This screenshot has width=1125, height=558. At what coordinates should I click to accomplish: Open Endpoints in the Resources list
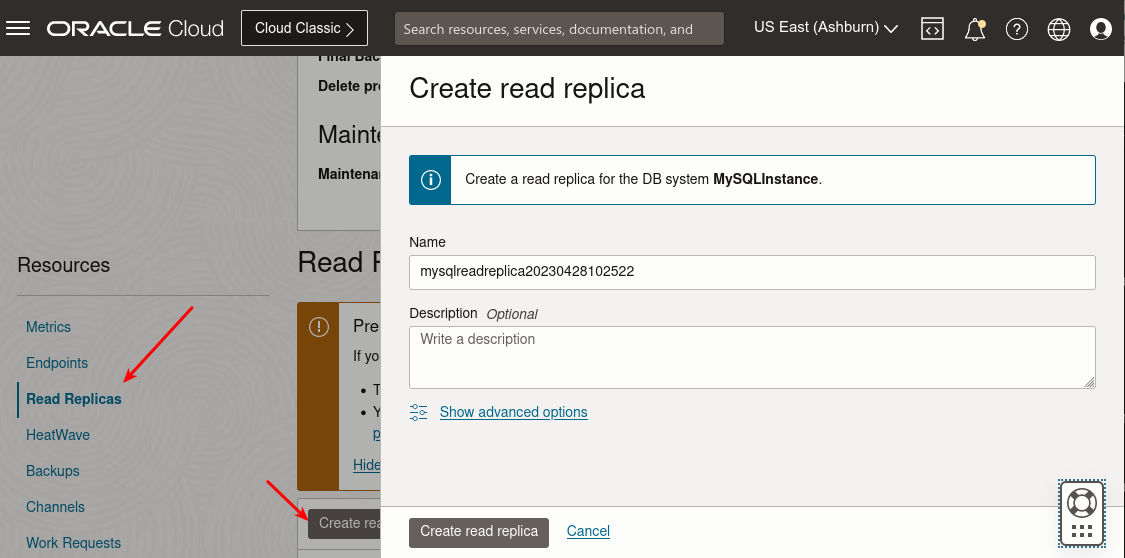coord(57,363)
